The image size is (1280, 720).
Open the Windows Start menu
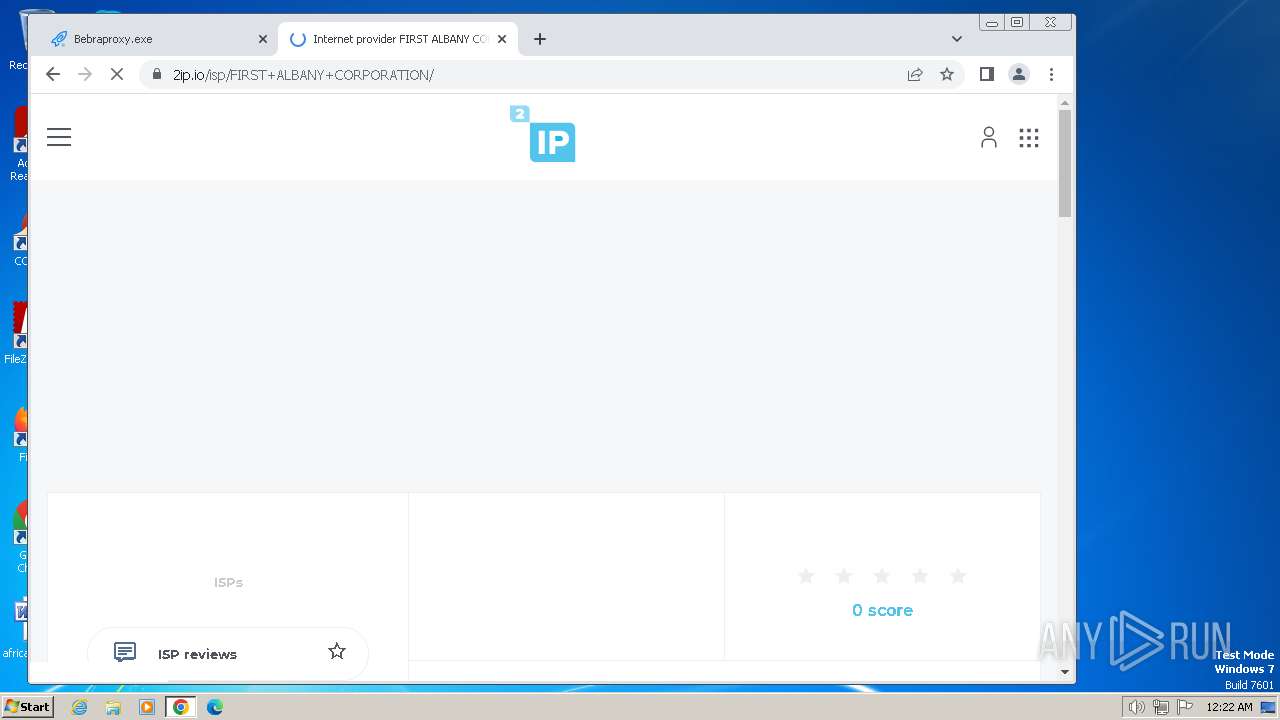pyautogui.click(x=27, y=707)
